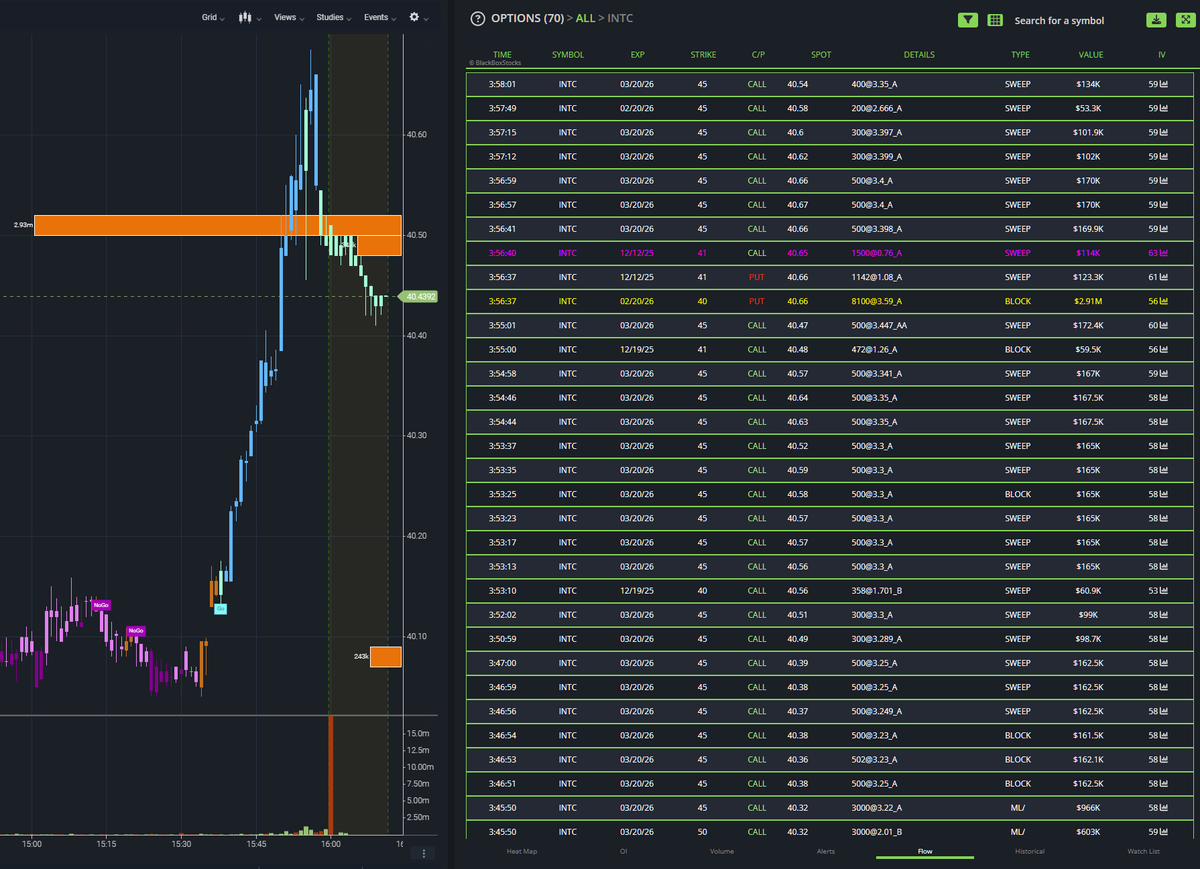Sort by the C/P column header

757,55
